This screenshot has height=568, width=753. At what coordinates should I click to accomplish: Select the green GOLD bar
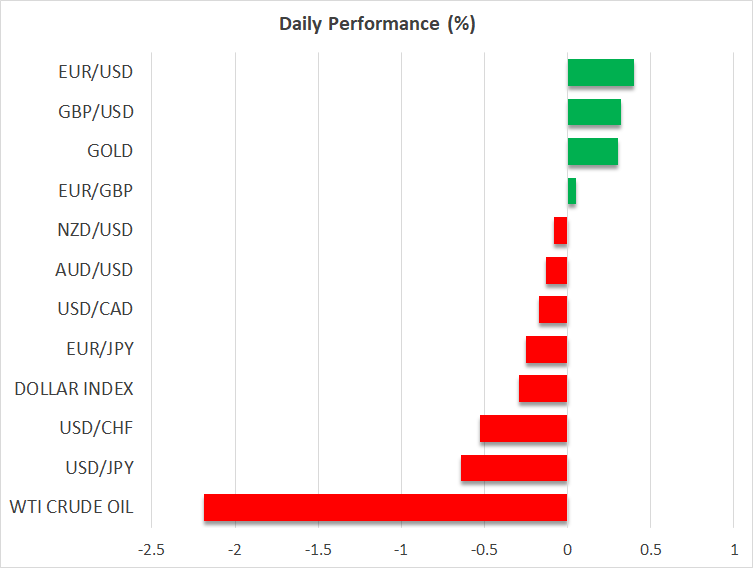coord(592,152)
